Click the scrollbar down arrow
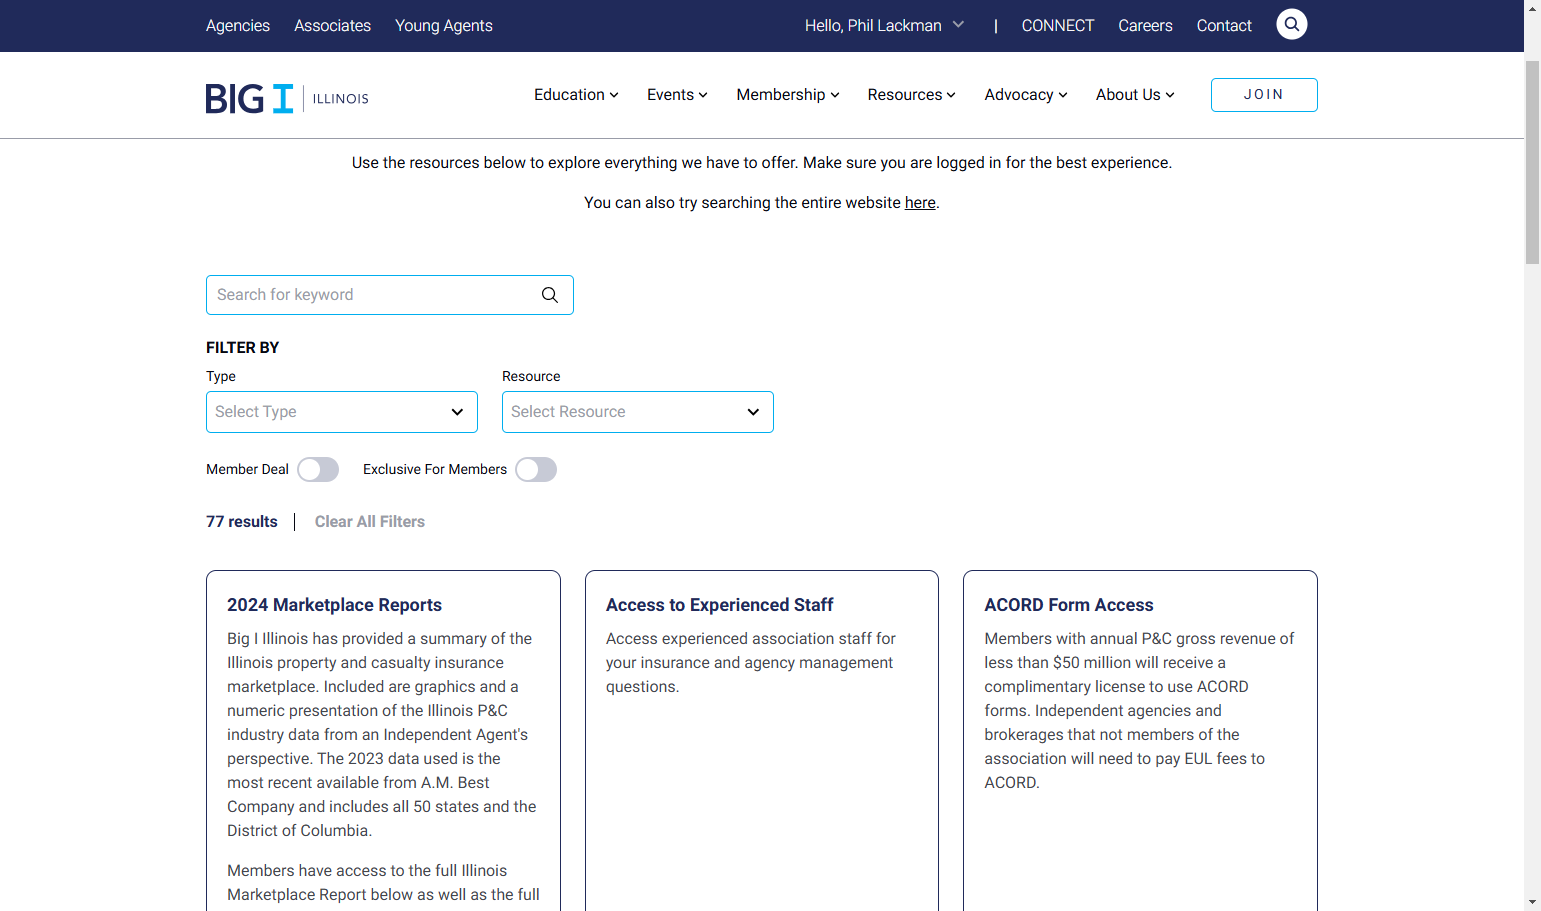Screen dimensions: 1541x911 1532,902
